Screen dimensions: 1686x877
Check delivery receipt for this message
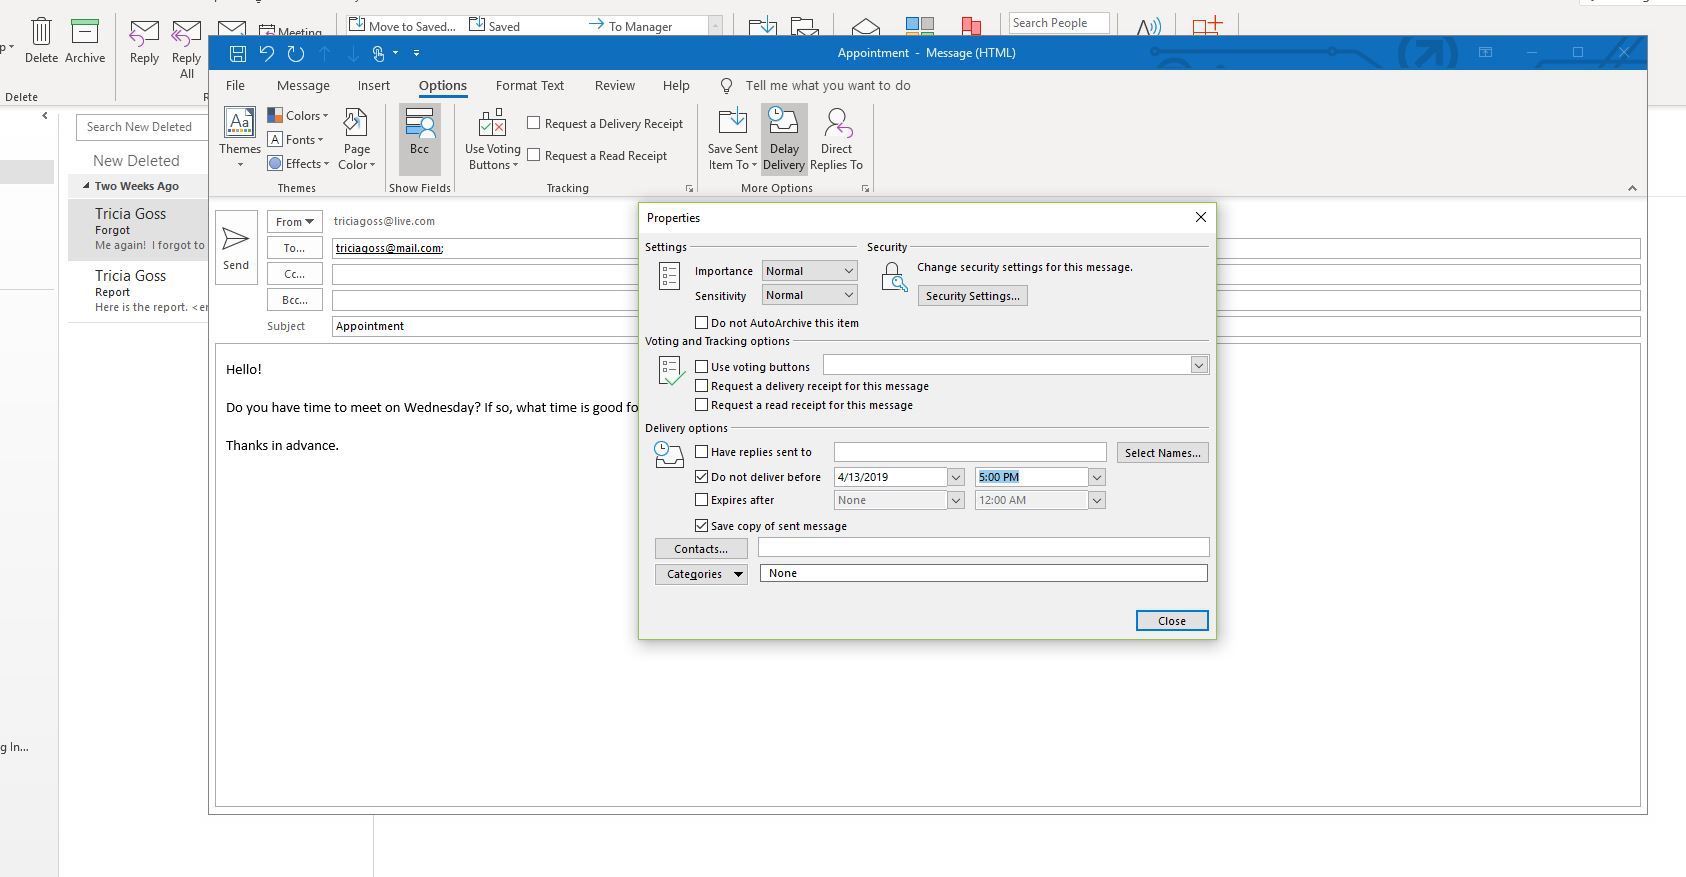pos(702,386)
